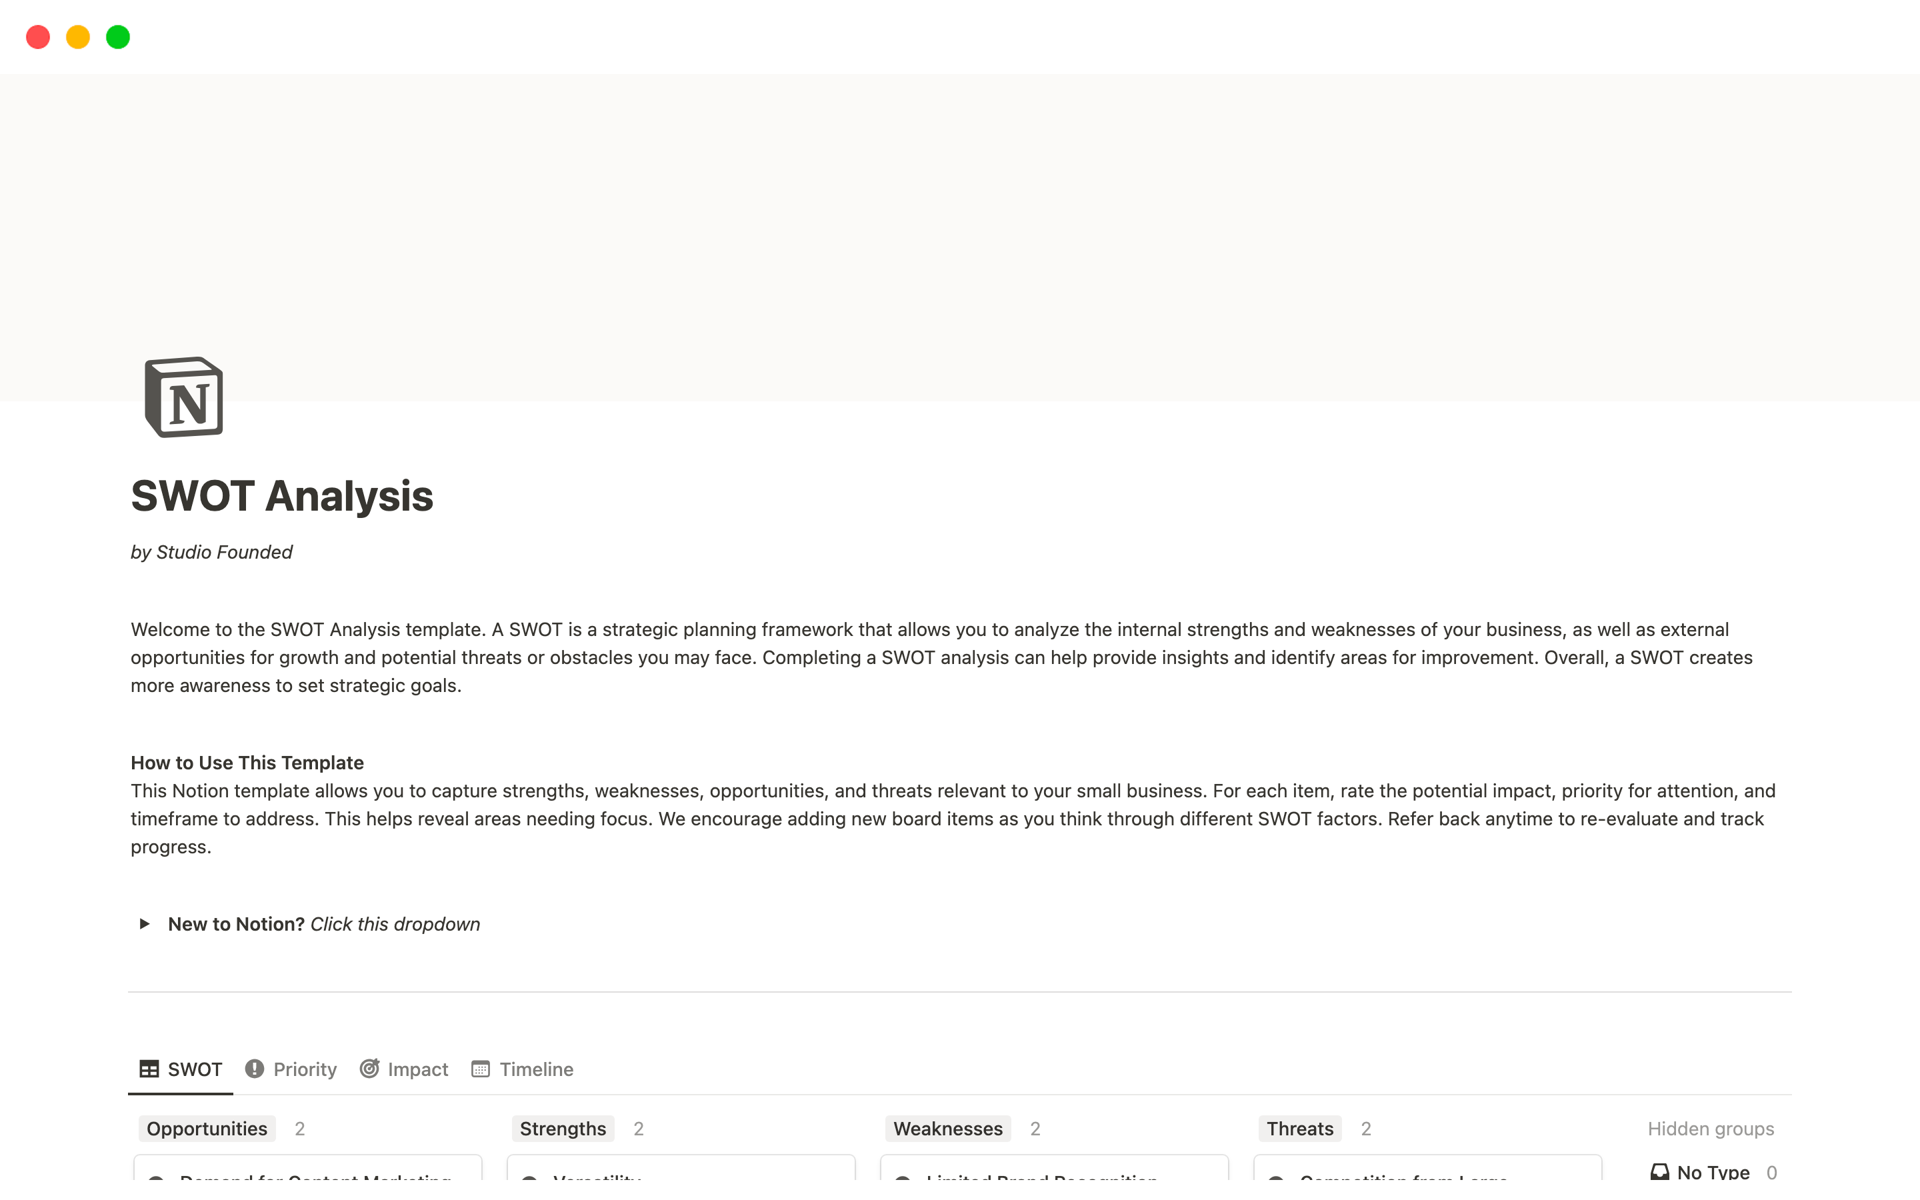Expand the New to Notion dropdown triangle
1920x1200 pixels.
point(144,924)
